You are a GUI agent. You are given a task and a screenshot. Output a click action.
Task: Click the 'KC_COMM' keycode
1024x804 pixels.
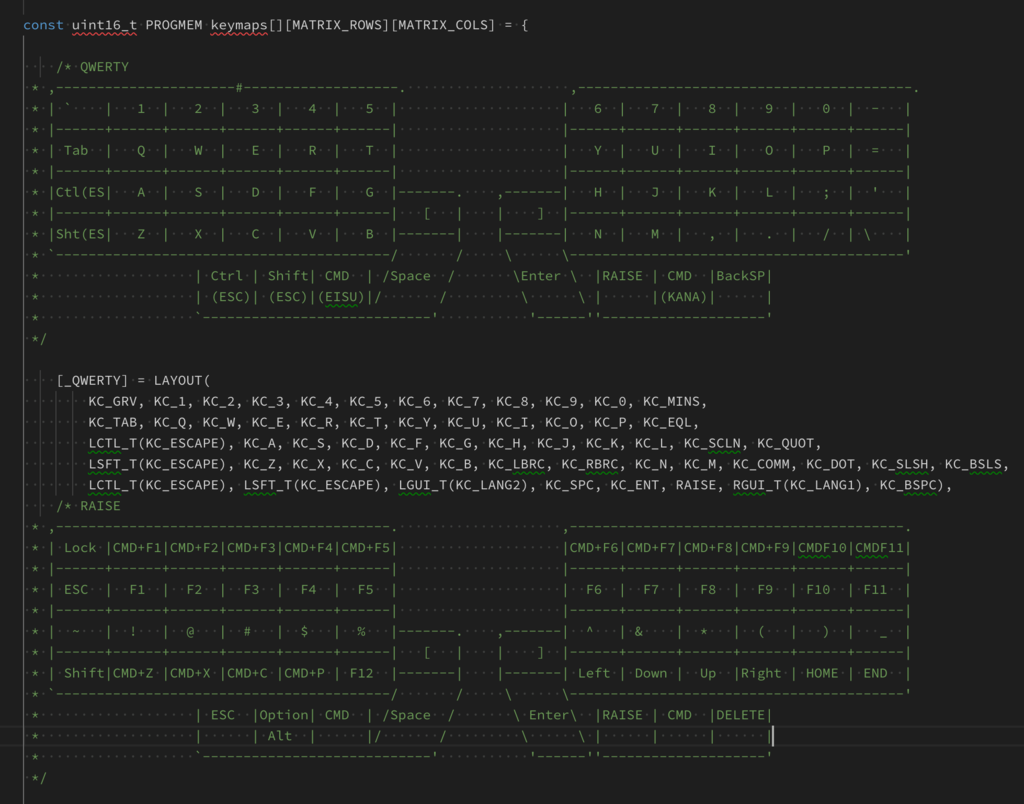761,464
